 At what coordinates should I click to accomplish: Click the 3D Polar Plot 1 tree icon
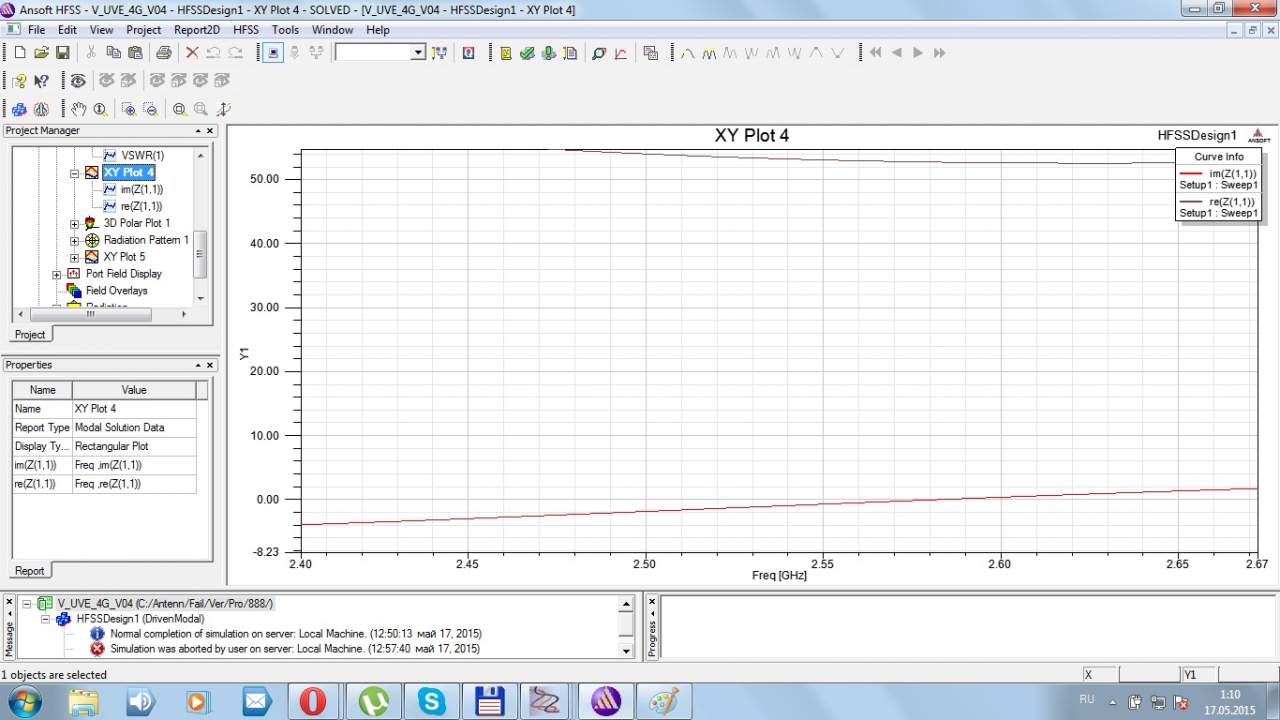(92, 223)
